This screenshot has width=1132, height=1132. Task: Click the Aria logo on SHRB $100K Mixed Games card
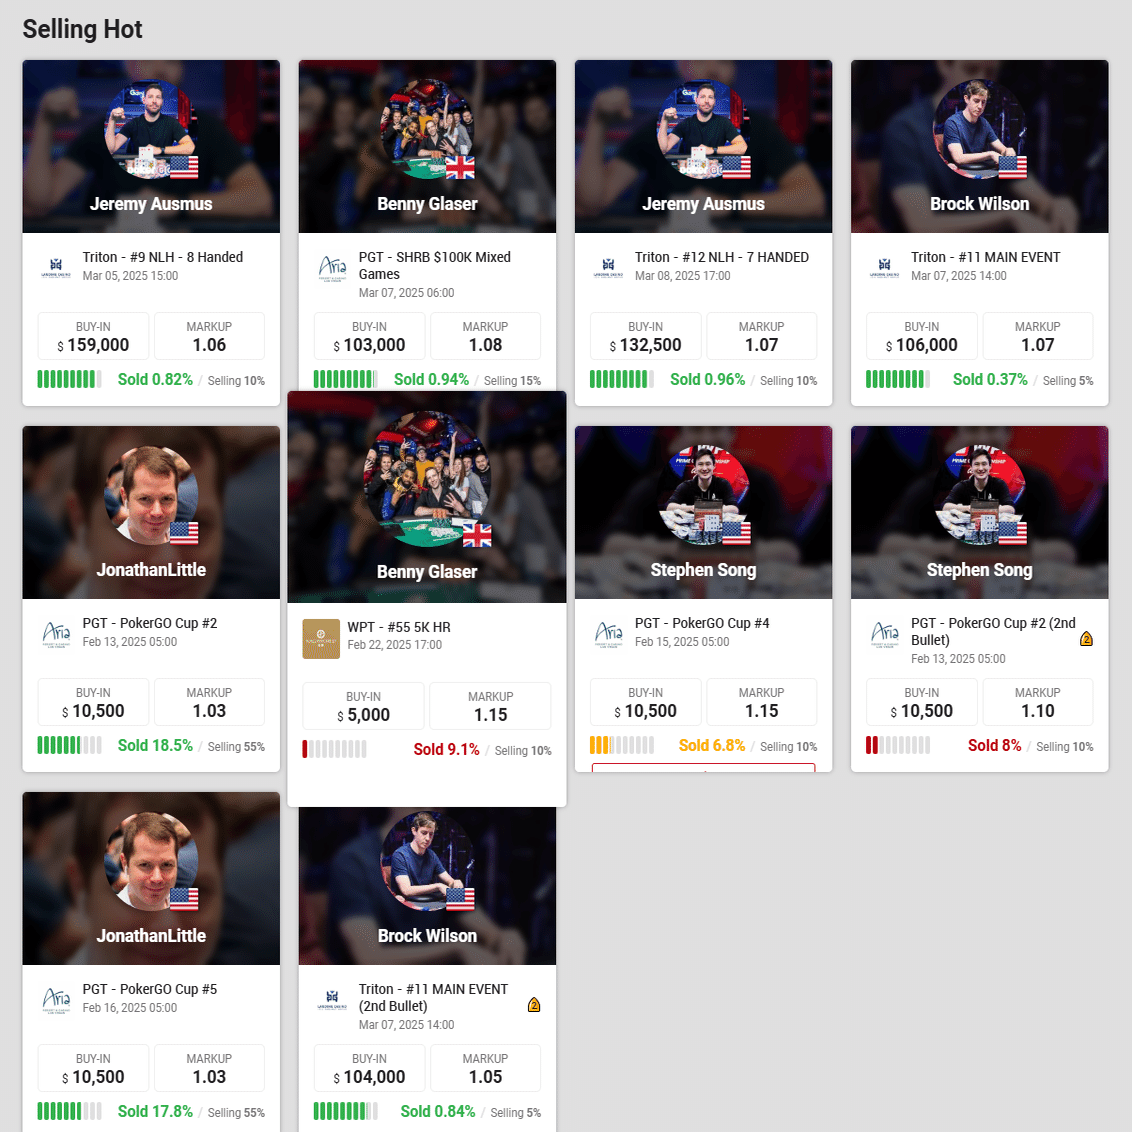click(333, 269)
